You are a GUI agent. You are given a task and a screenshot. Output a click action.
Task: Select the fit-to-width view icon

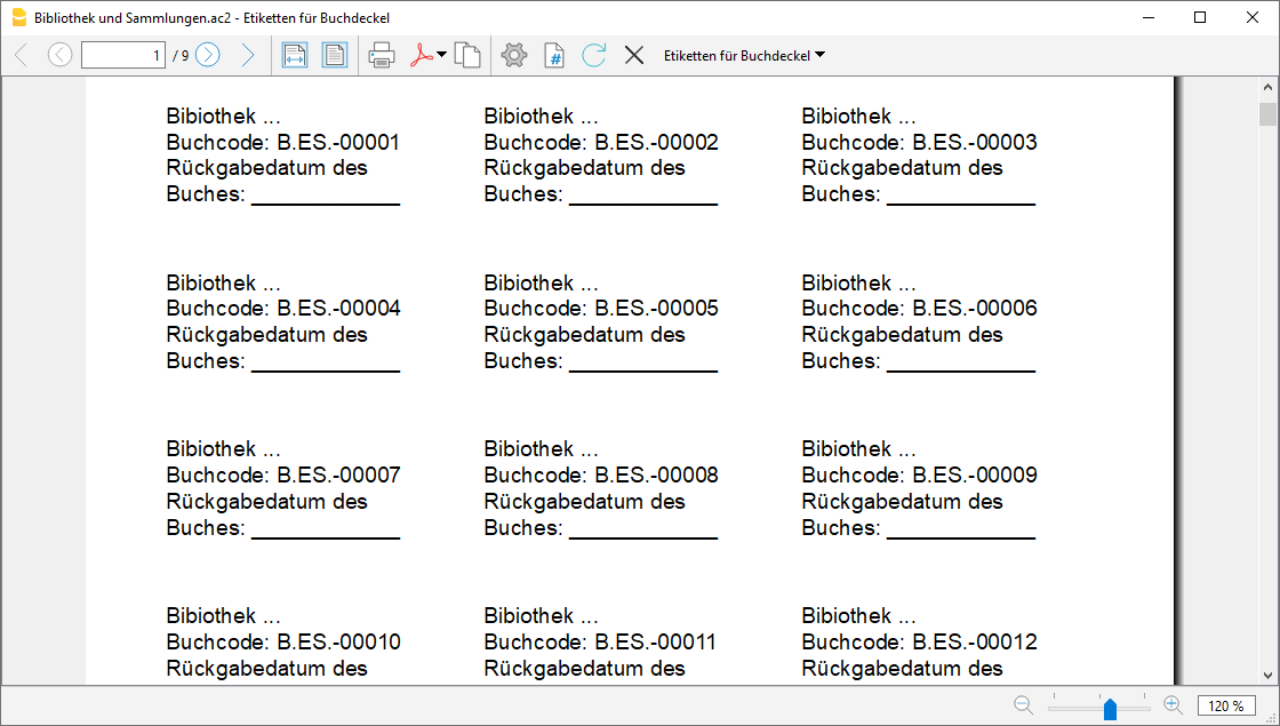(x=294, y=55)
